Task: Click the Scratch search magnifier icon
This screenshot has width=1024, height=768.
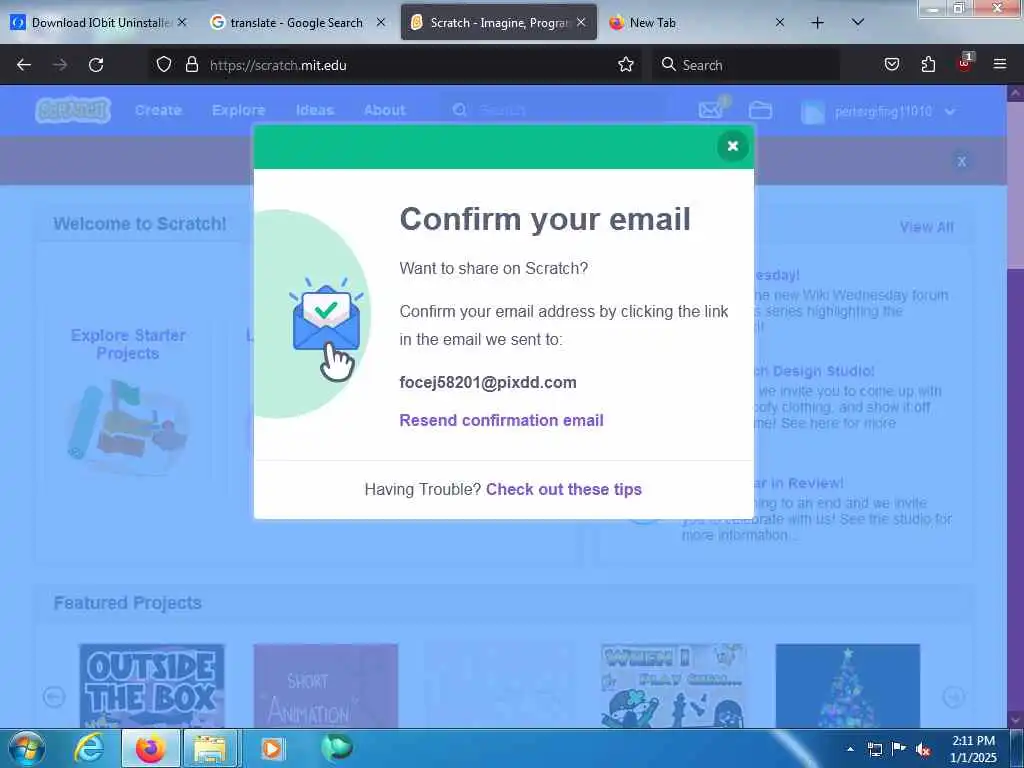Action: [x=460, y=110]
